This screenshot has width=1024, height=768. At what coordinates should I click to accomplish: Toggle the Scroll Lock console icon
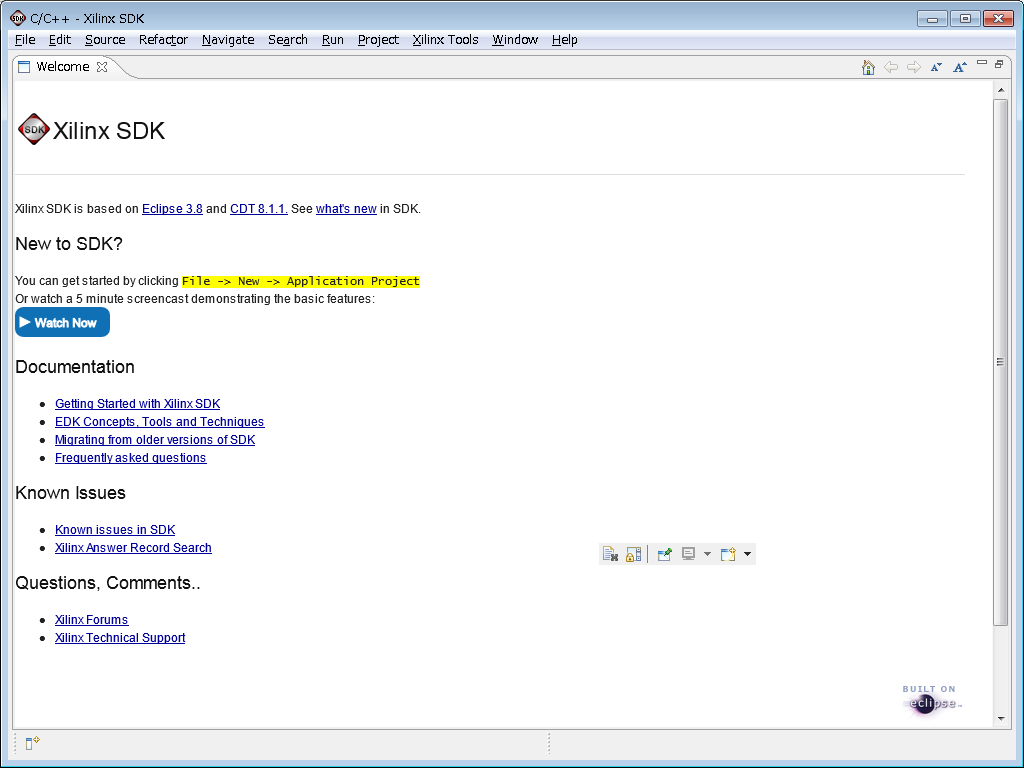point(633,554)
